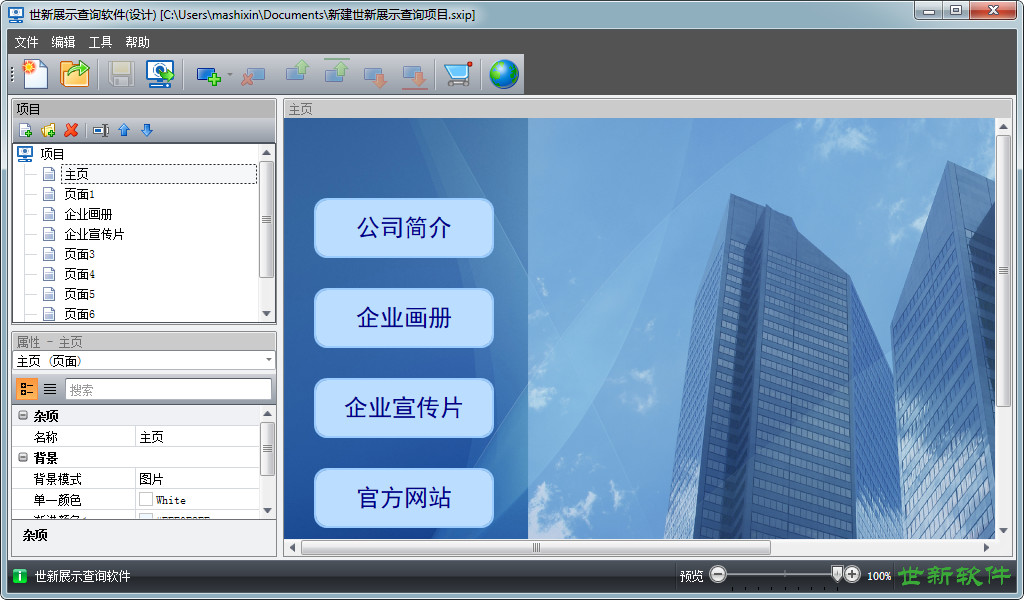Click the 公司简介 button on canvas
Screen dimensions: 1024x600
404,228
